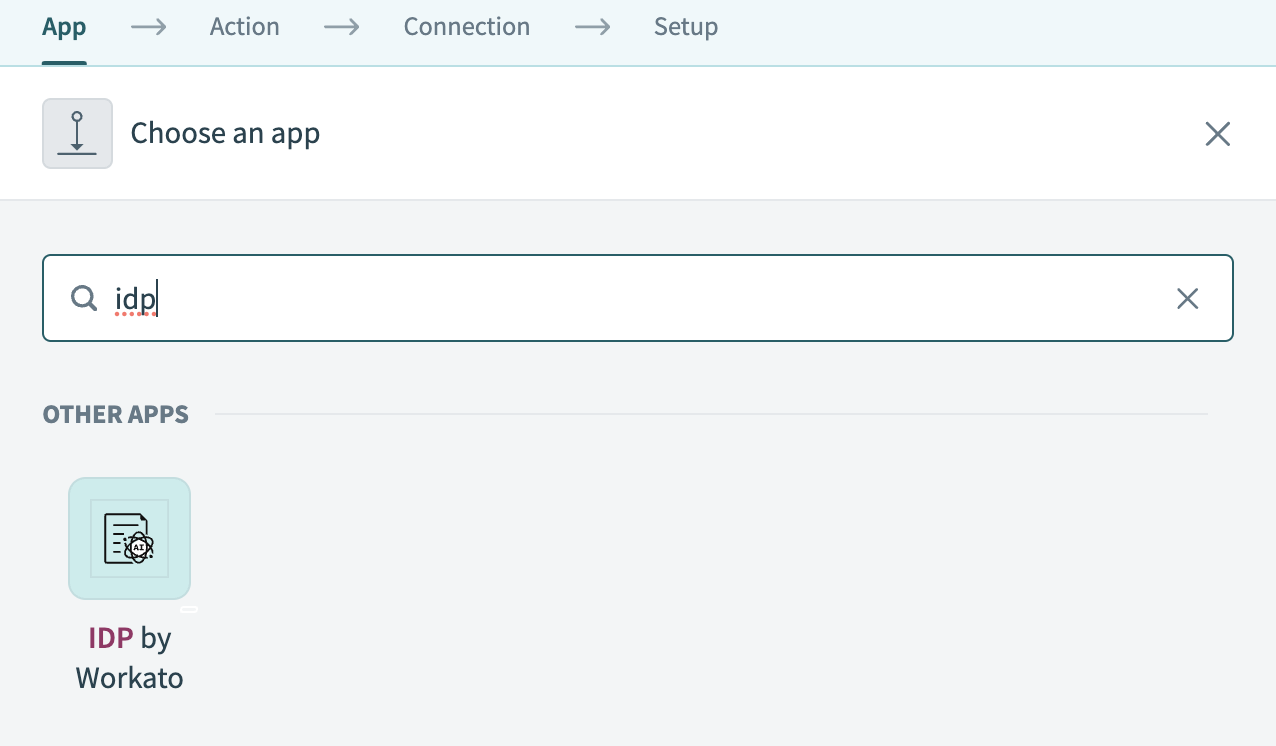Image resolution: width=1276 pixels, height=746 pixels.
Task: Open the Setup step
Action: (685, 27)
